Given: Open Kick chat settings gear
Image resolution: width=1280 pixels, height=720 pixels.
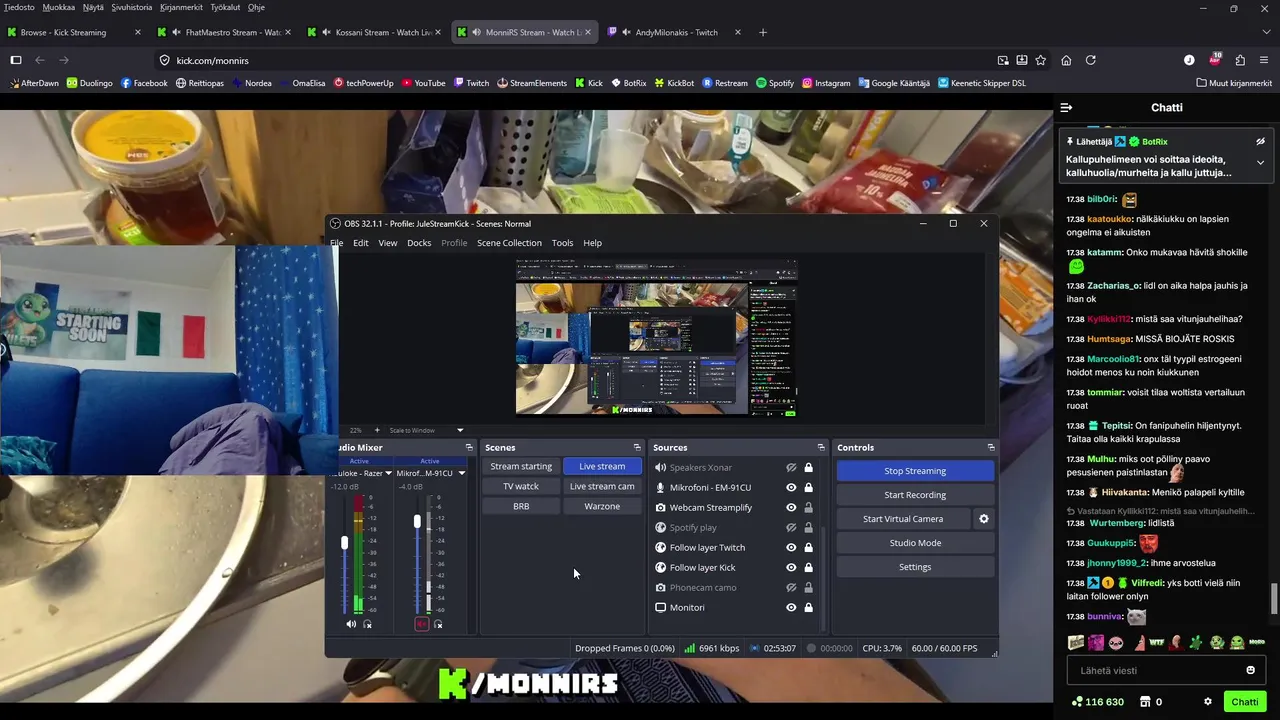Looking at the screenshot, I should click(x=1208, y=702).
